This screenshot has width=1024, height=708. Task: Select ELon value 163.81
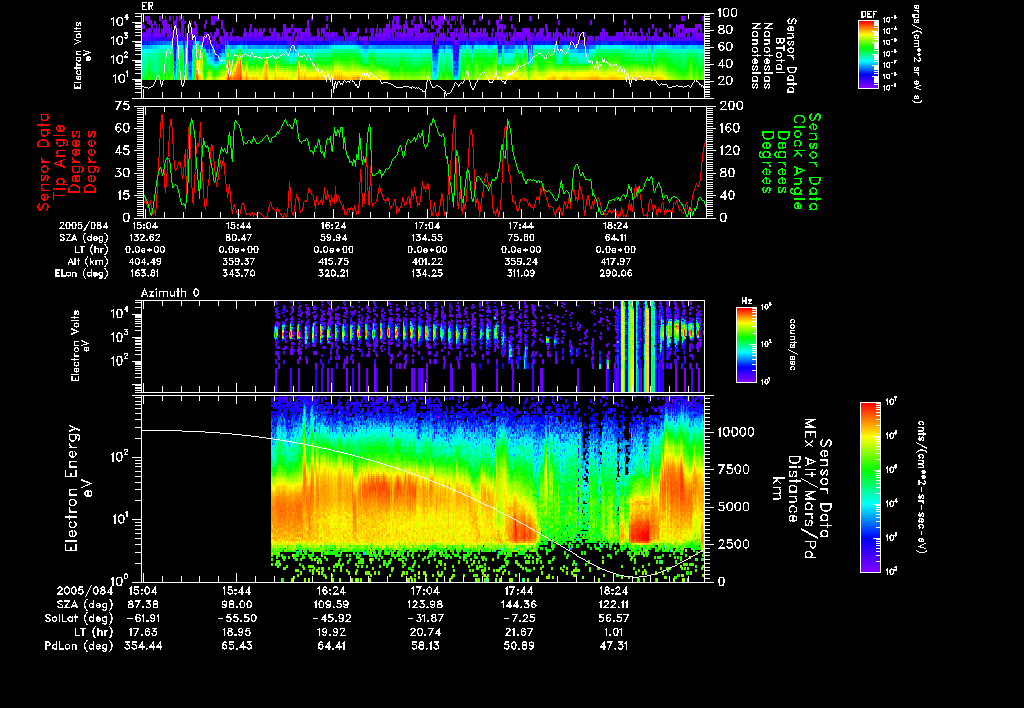point(144,274)
